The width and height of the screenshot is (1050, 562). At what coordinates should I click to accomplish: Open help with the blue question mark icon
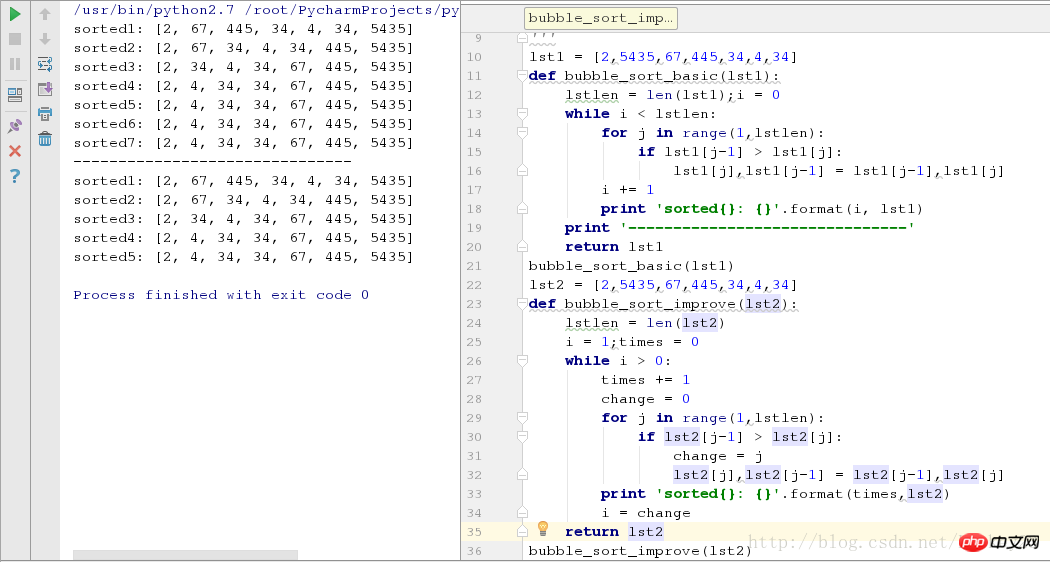pyautogui.click(x=15, y=176)
